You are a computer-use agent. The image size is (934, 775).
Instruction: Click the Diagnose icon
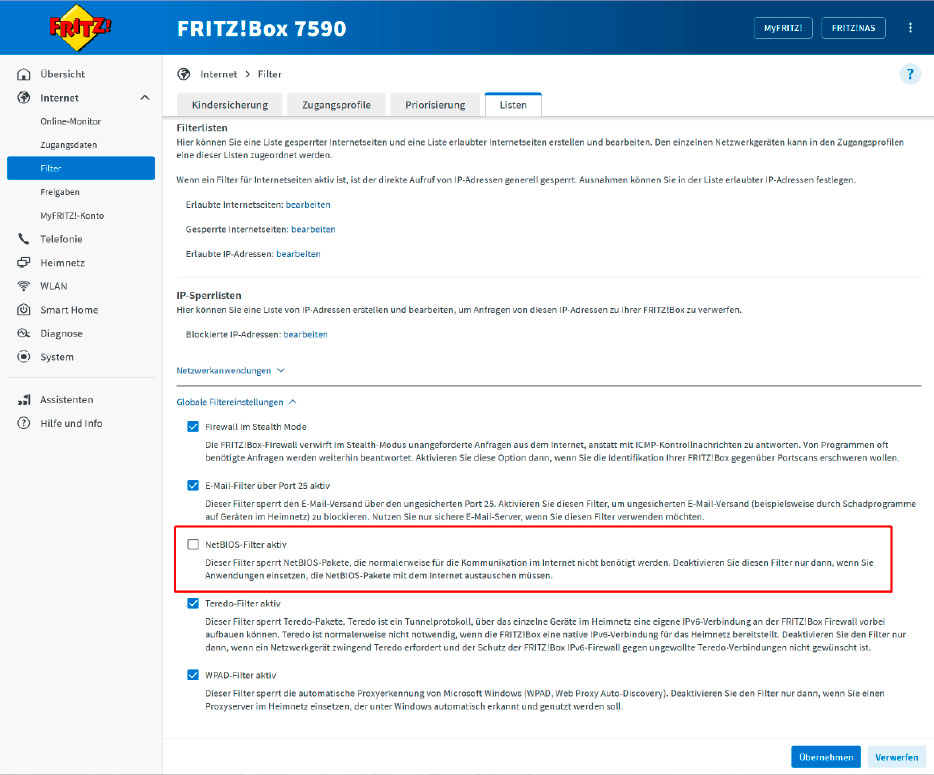pyautogui.click(x=23, y=334)
